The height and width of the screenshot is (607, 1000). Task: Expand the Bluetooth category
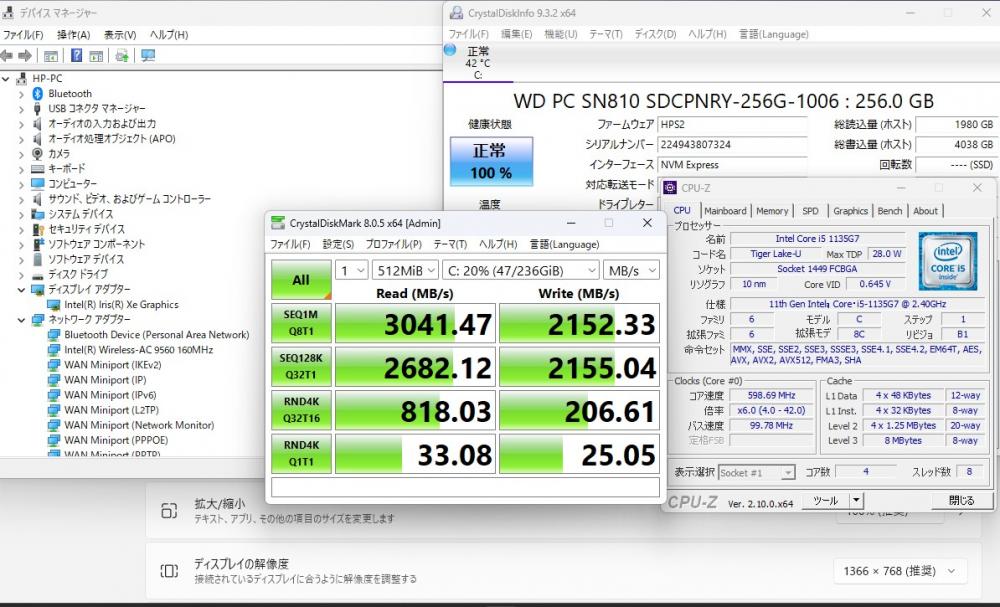click(x=22, y=94)
